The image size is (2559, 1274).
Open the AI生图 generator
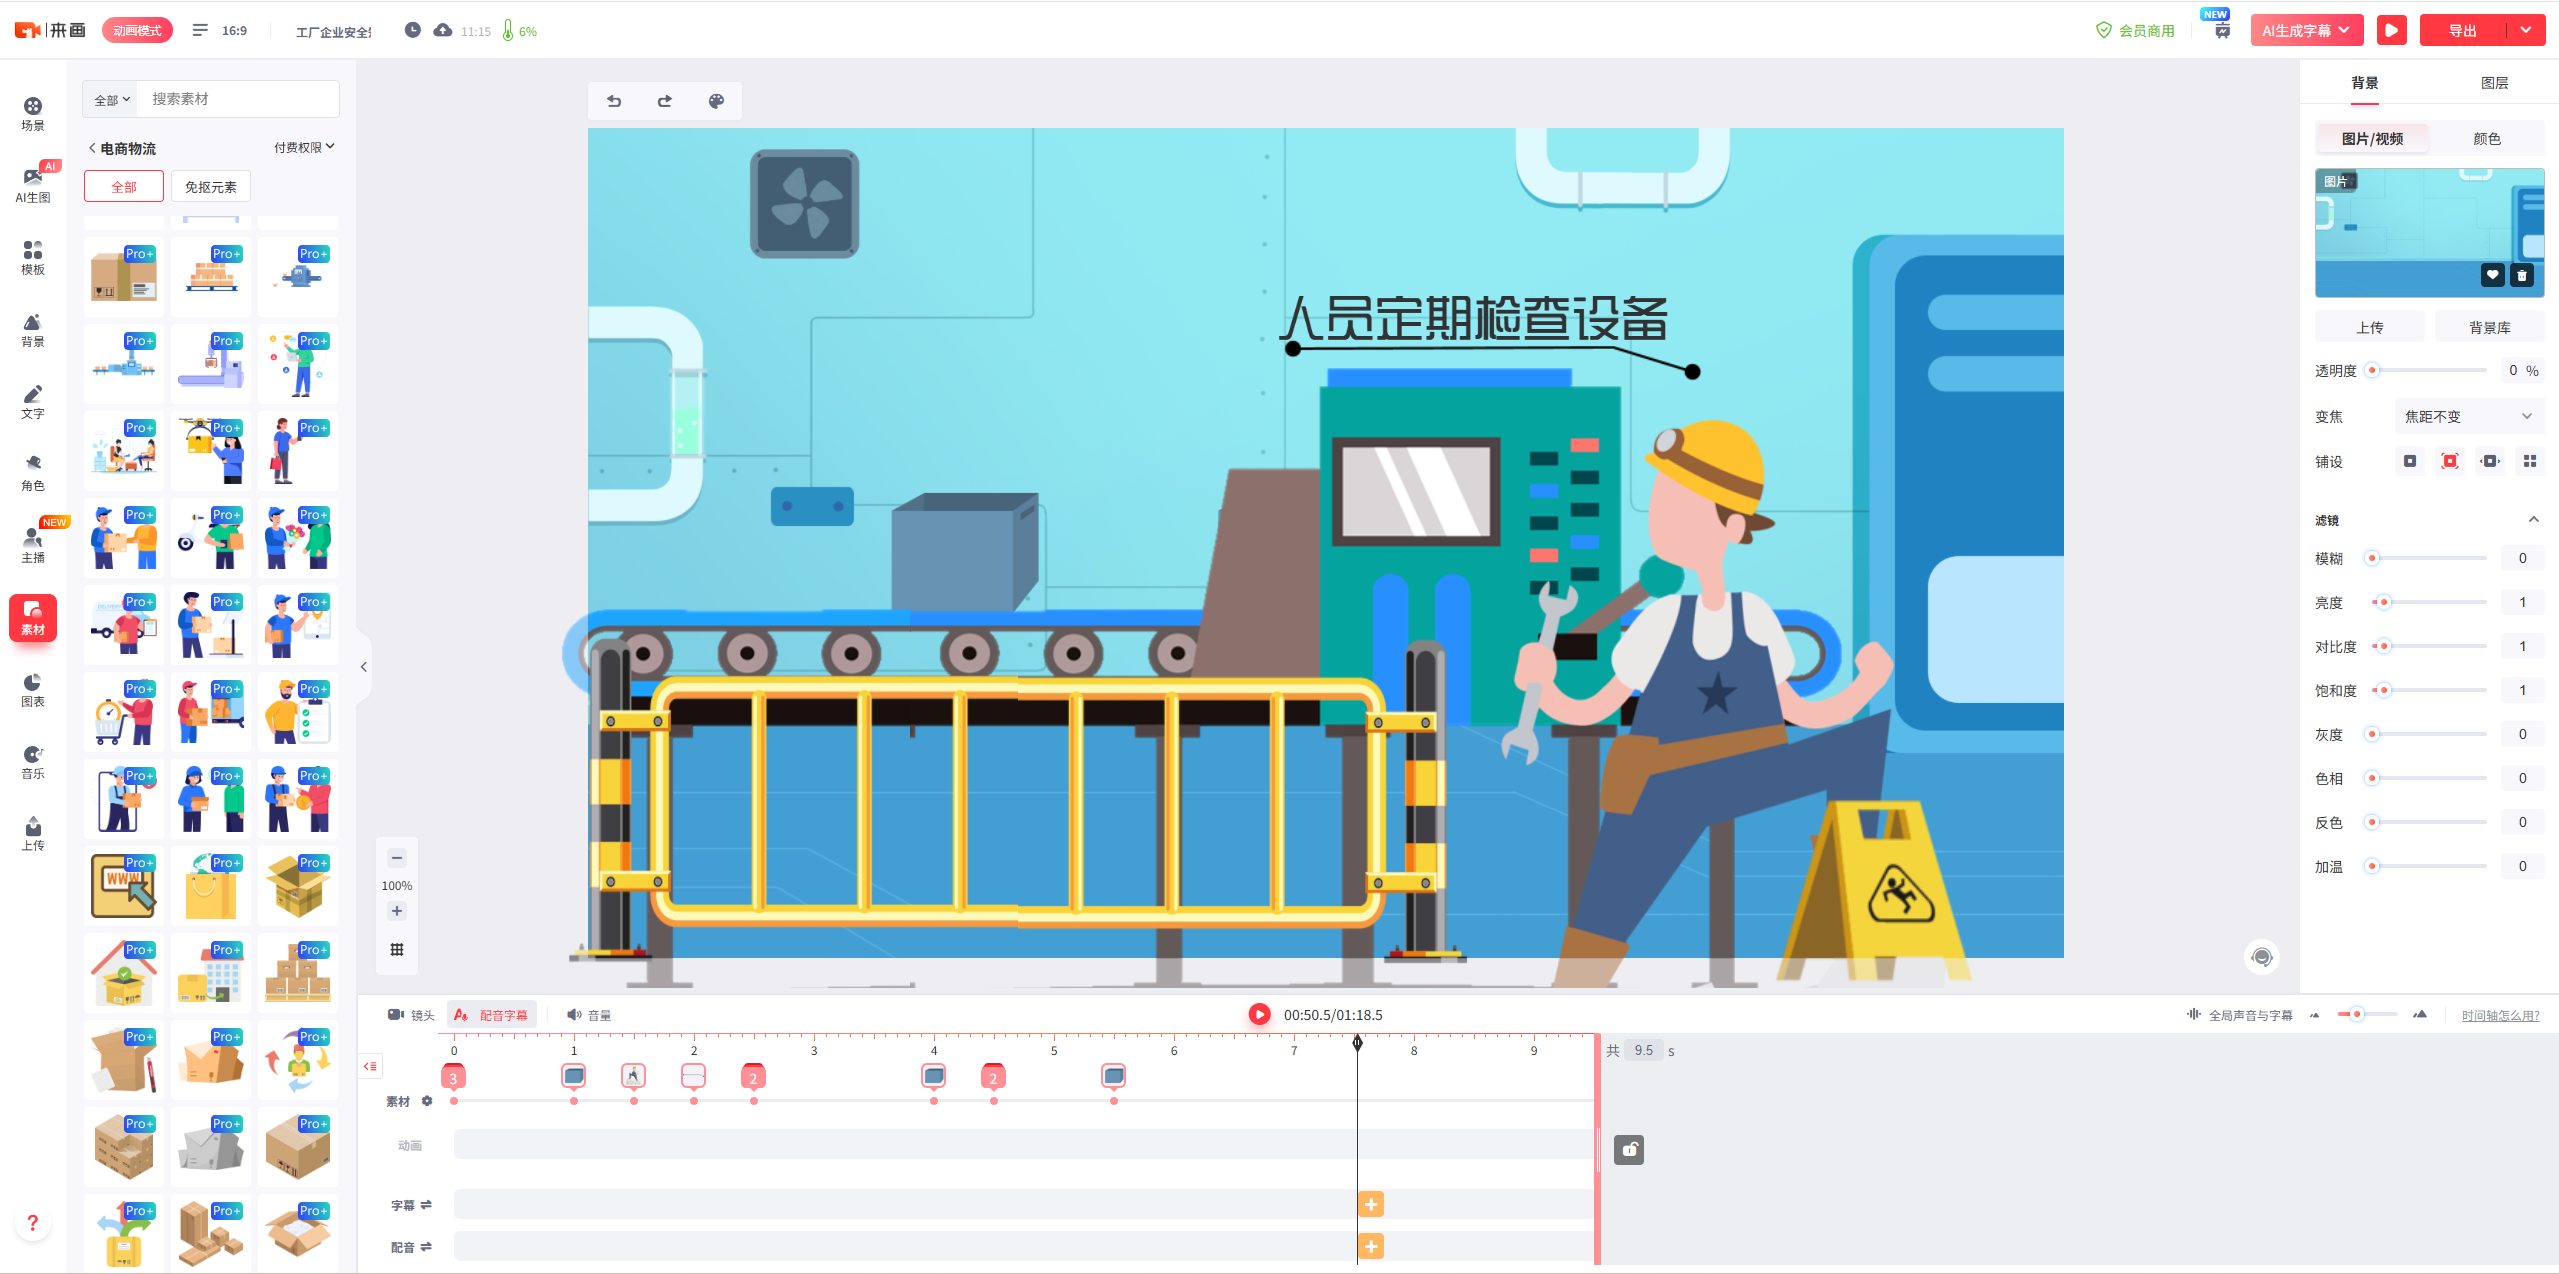tap(33, 185)
